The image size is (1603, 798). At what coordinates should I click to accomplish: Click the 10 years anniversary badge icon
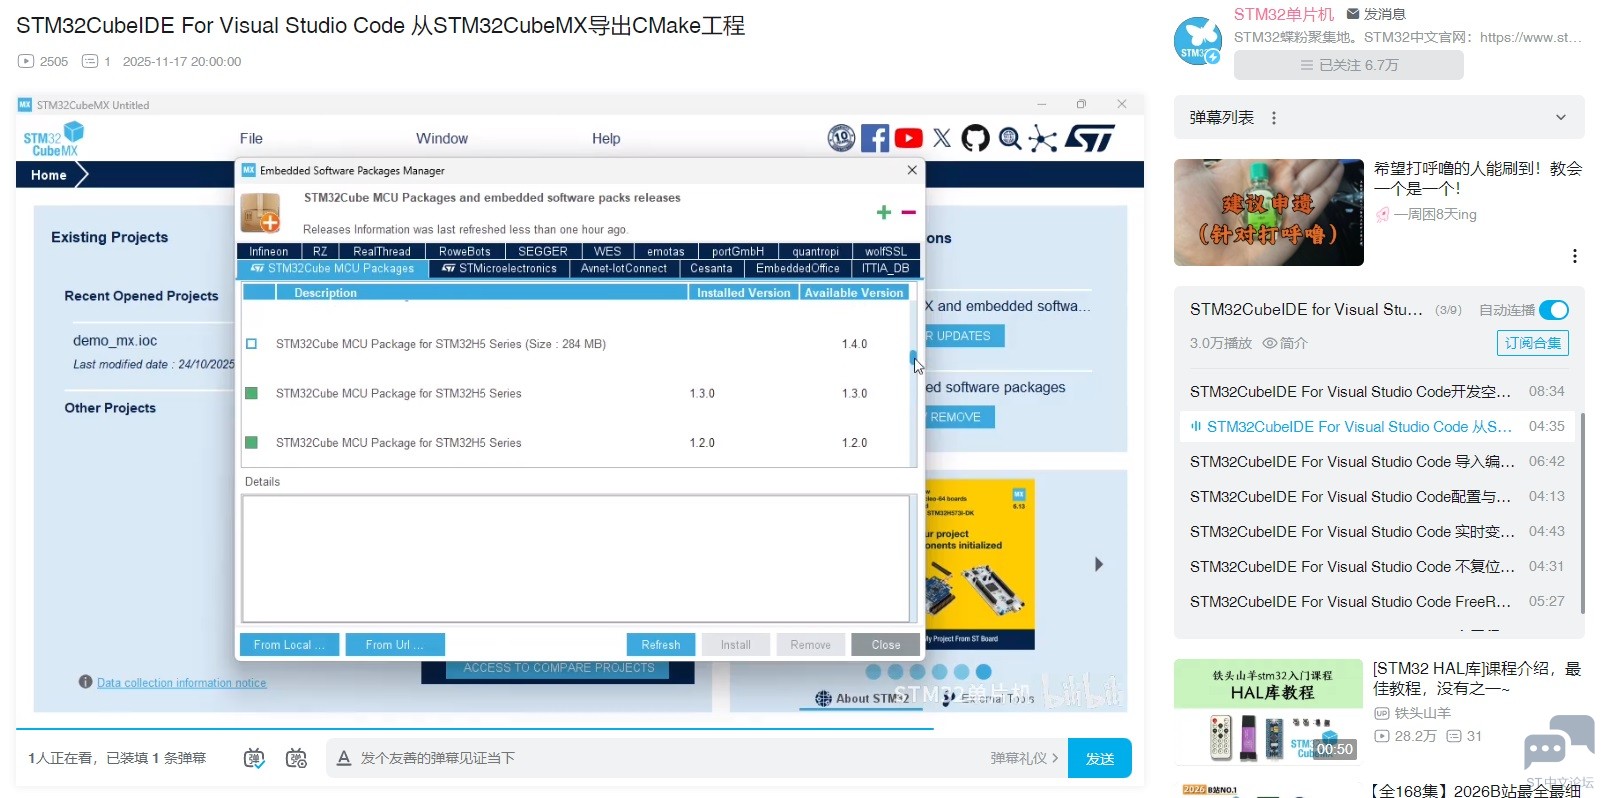(841, 138)
